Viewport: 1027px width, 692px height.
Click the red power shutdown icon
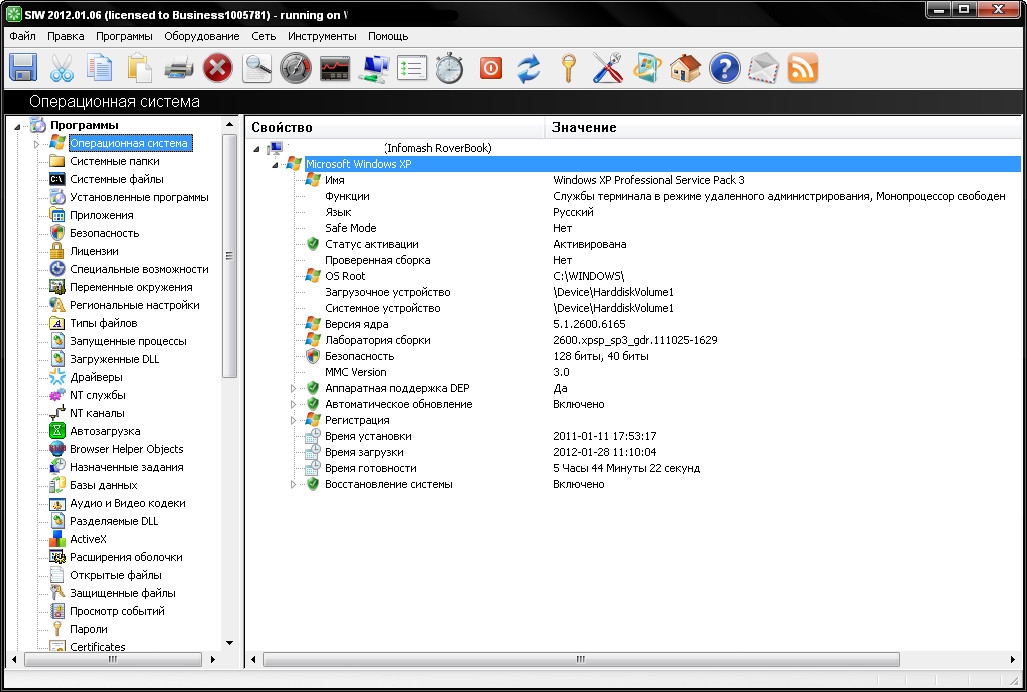coord(490,68)
